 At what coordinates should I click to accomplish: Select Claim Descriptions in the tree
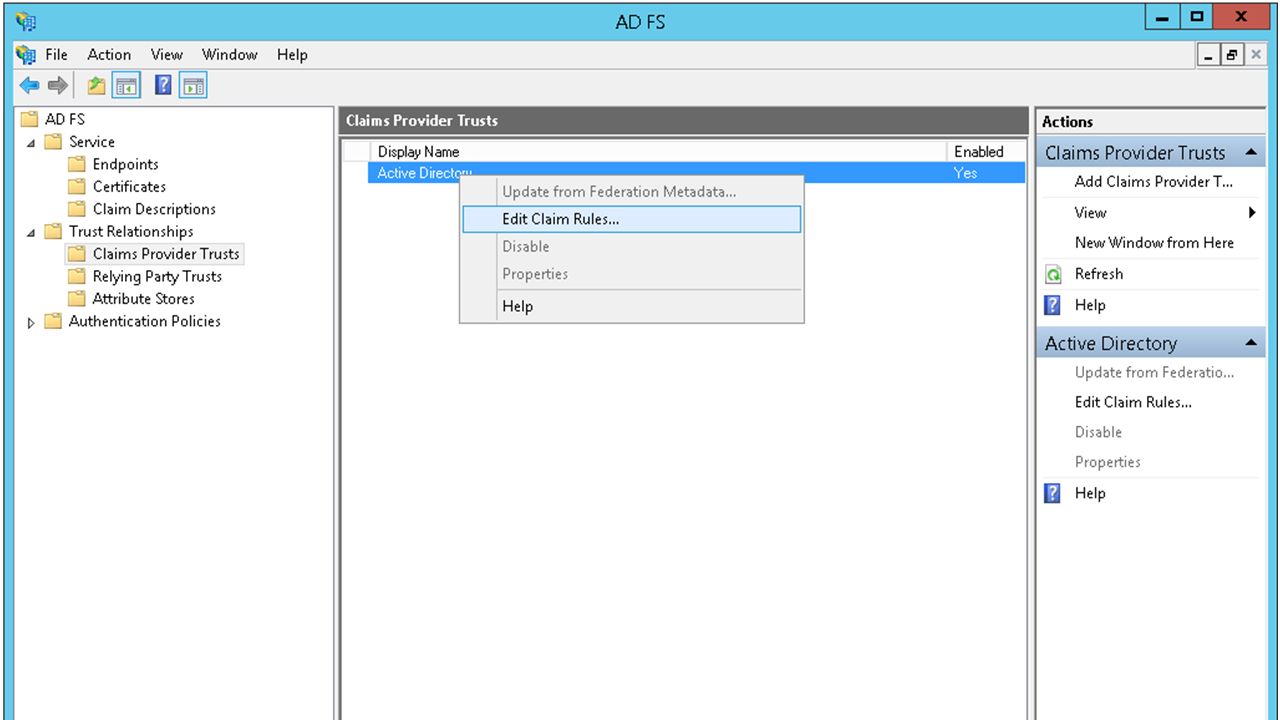pyautogui.click(x=154, y=209)
